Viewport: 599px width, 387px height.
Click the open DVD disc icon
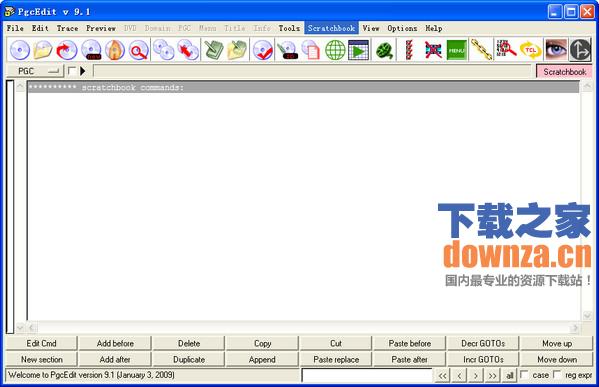[x=19, y=50]
